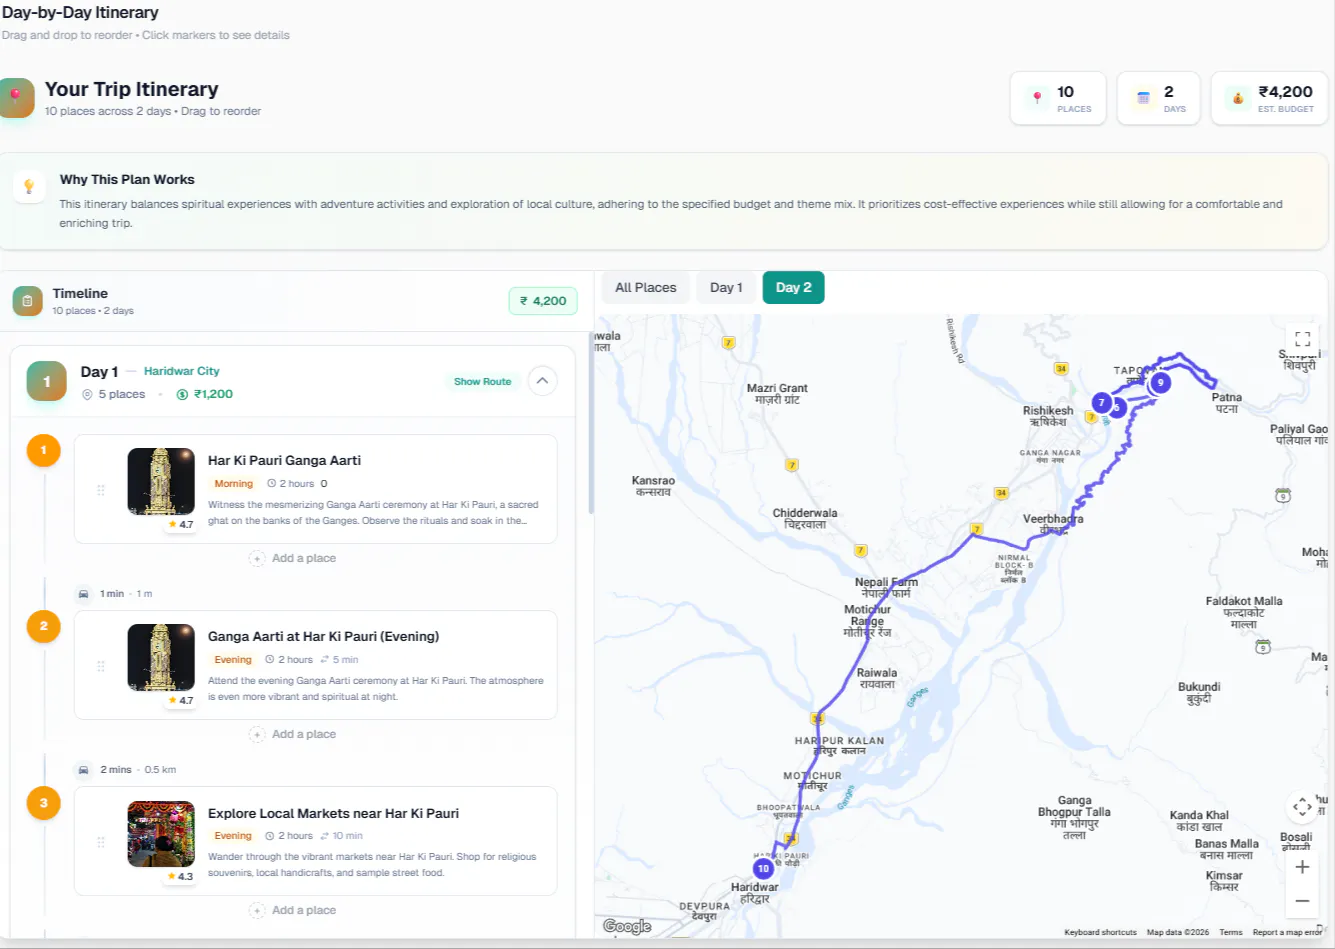1335x949 pixels.
Task: Click the Evening tag on Explore Local Markets
Action: pyautogui.click(x=232, y=836)
